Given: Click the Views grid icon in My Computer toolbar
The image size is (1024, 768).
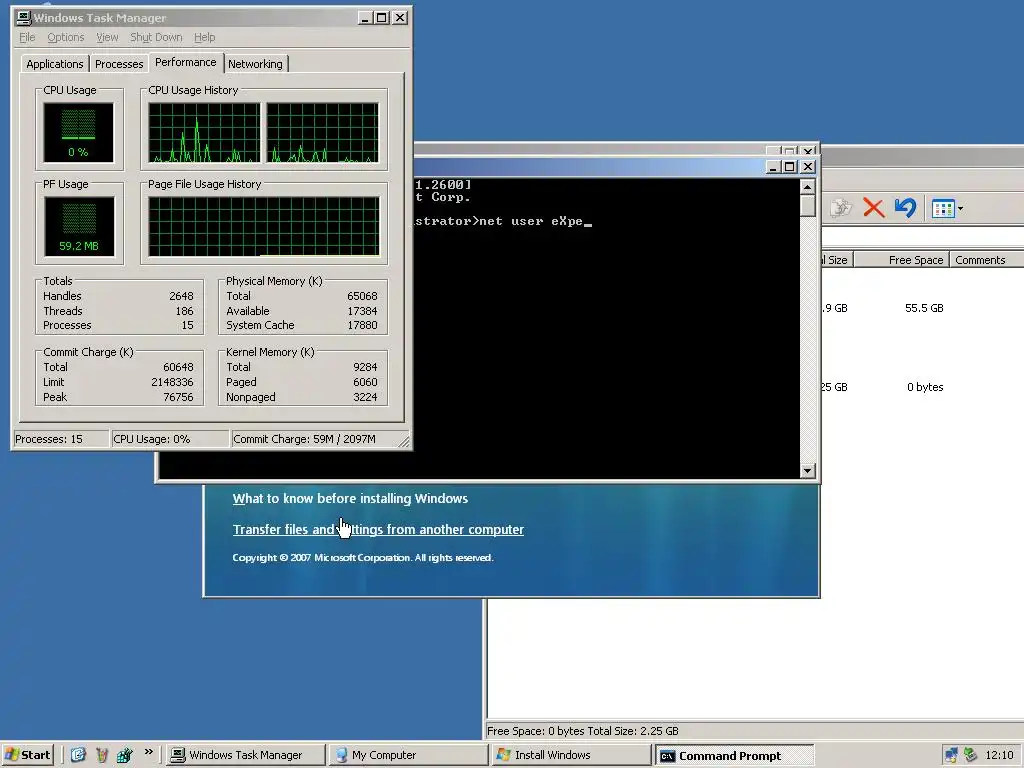Looking at the screenshot, I should pyautogui.click(x=943, y=208).
